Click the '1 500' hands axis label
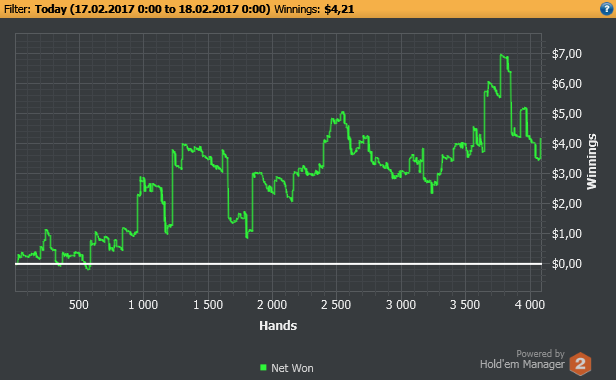 coord(208,305)
